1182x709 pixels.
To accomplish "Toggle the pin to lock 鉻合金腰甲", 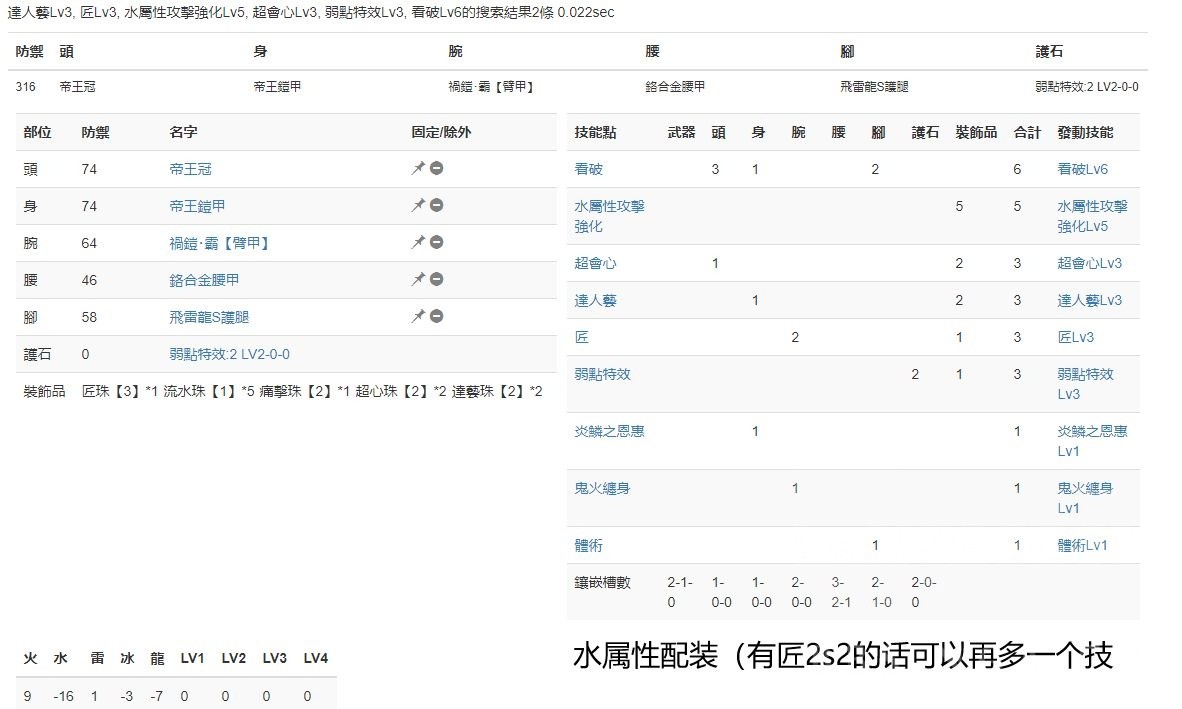I will click(x=418, y=278).
